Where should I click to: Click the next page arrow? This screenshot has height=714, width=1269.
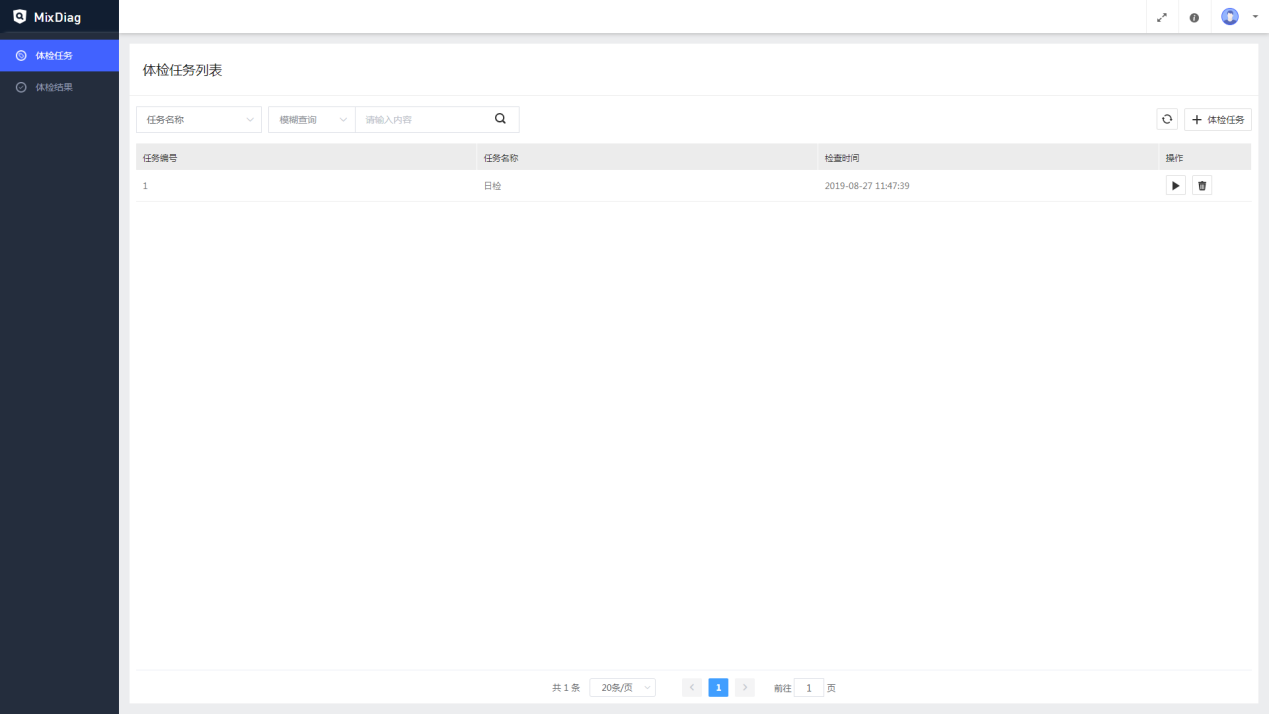point(745,688)
